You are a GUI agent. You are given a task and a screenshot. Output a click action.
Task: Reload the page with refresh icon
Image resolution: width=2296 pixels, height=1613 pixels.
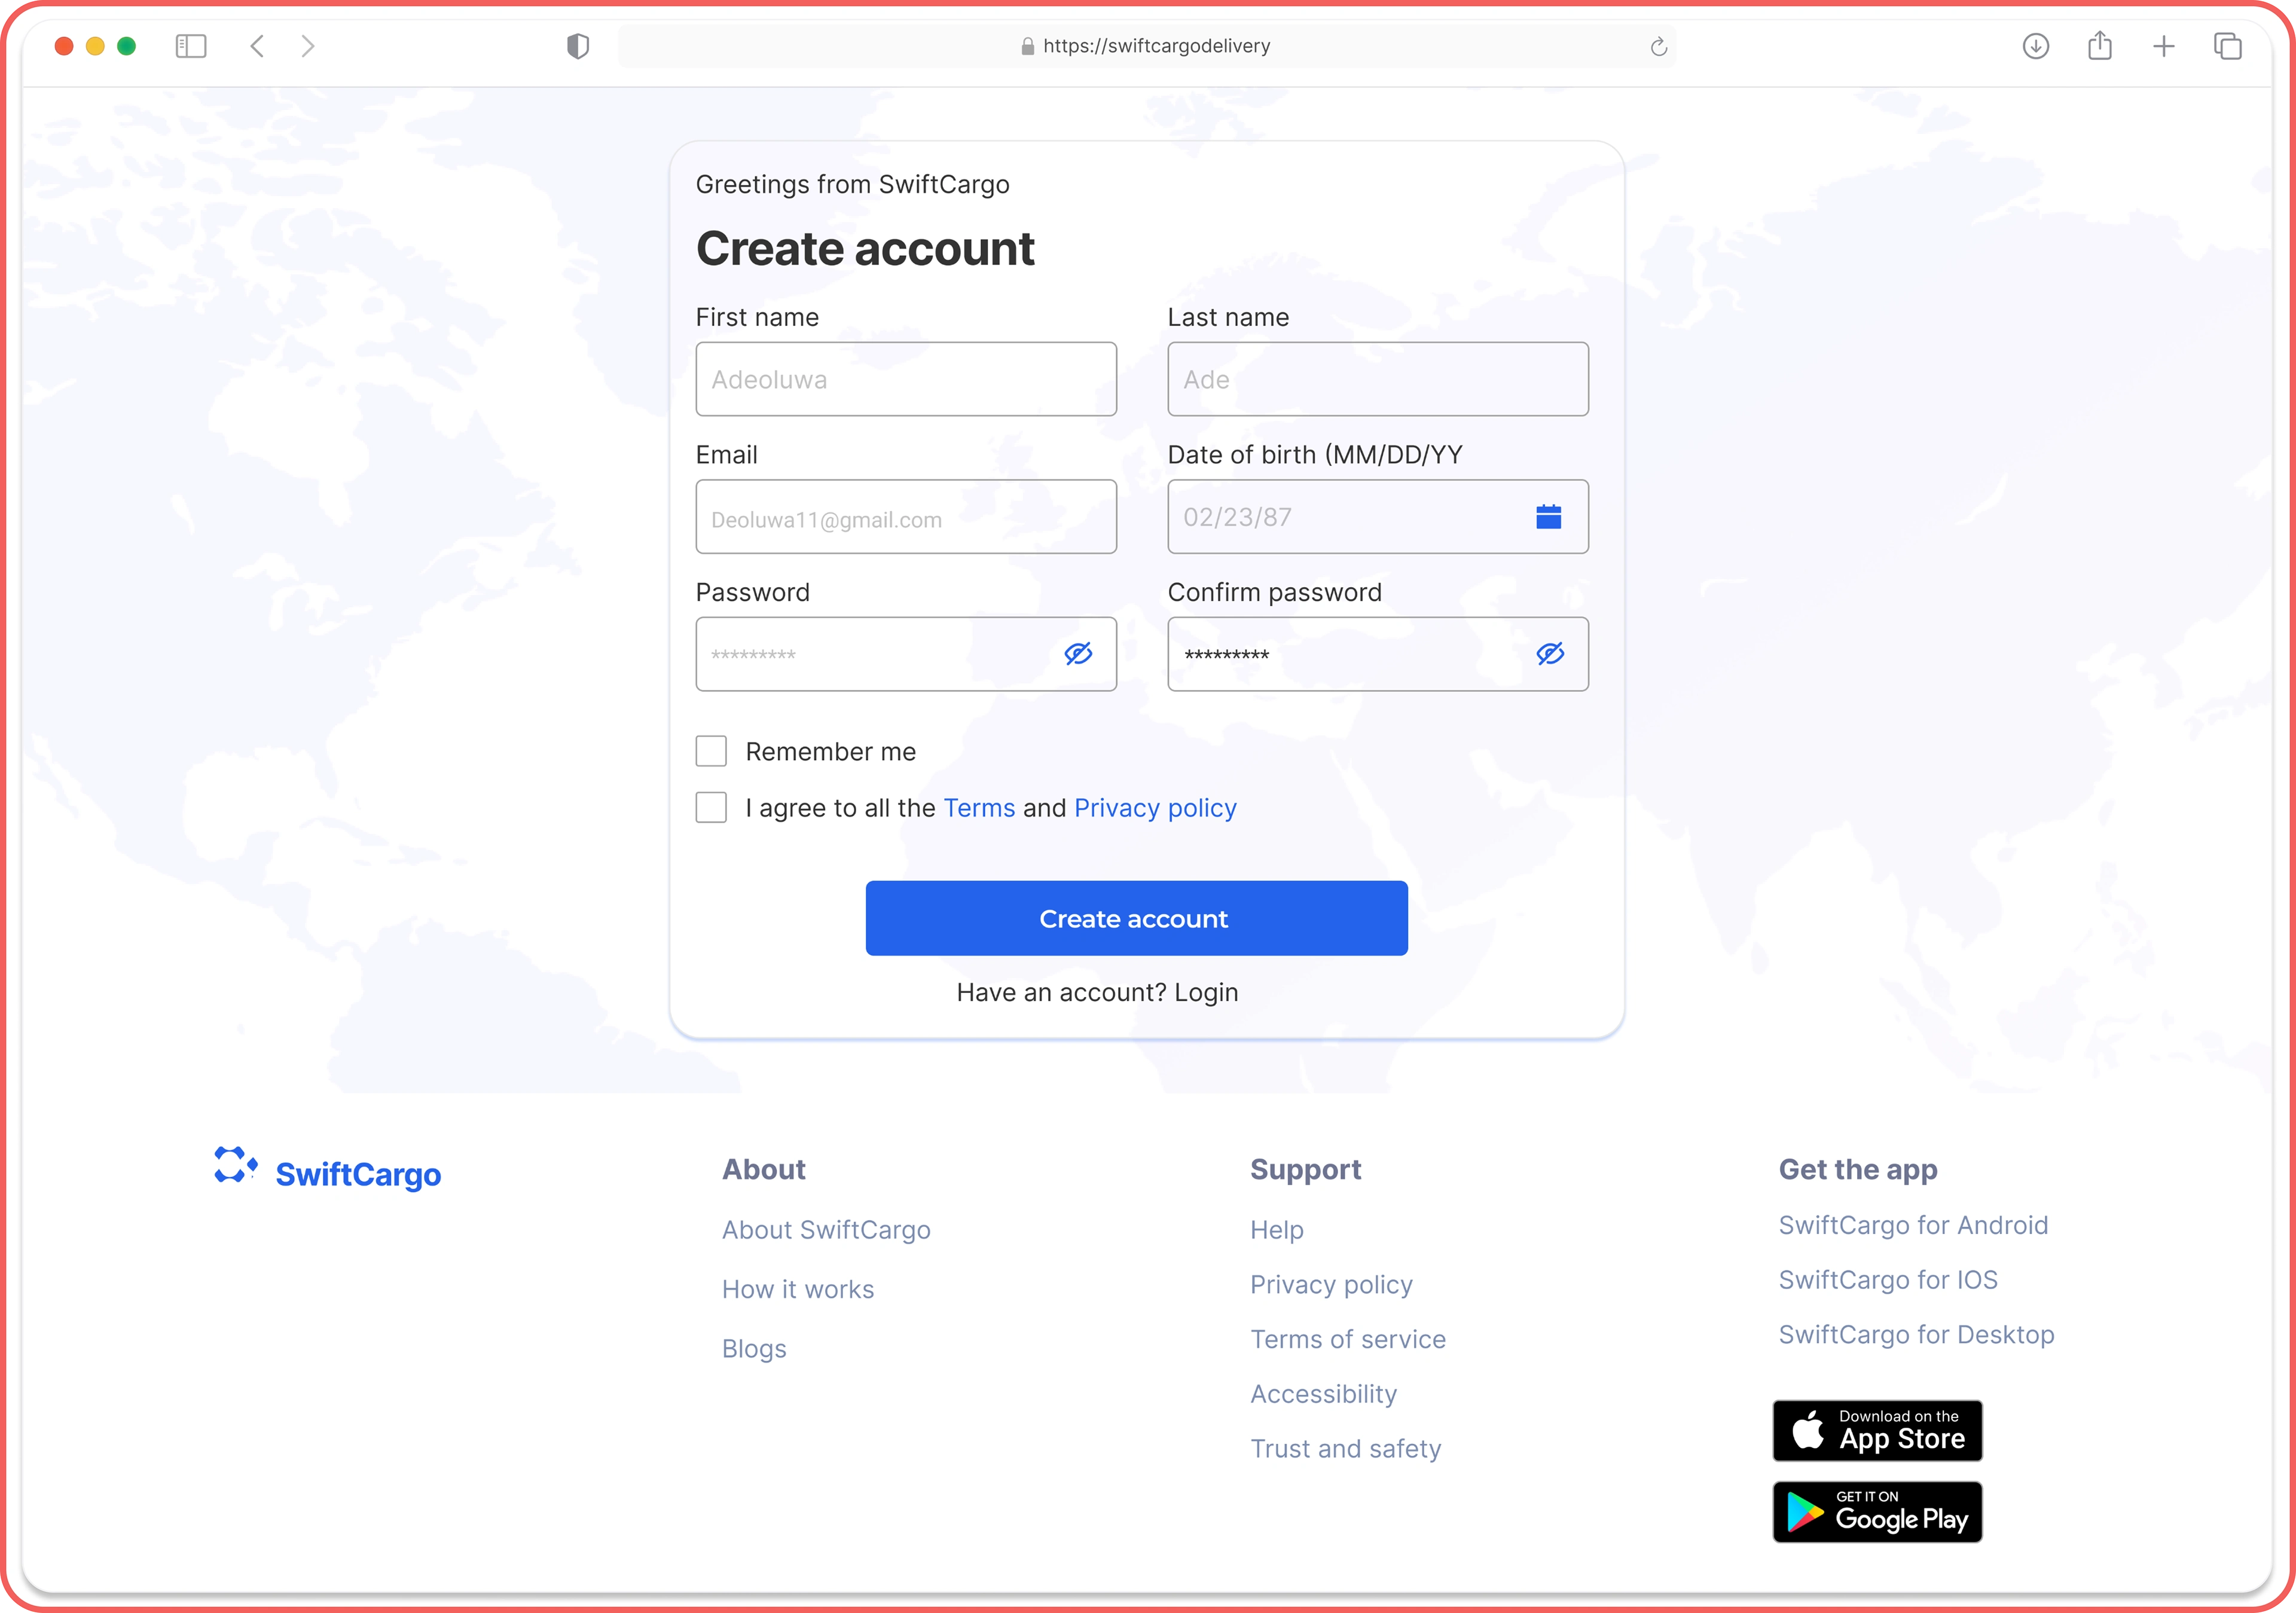[1658, 47]
